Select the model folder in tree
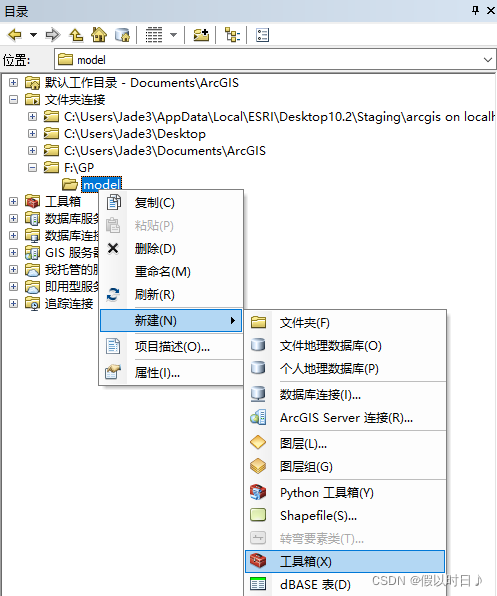Screen dimensions: 497x596 (101, 185)
